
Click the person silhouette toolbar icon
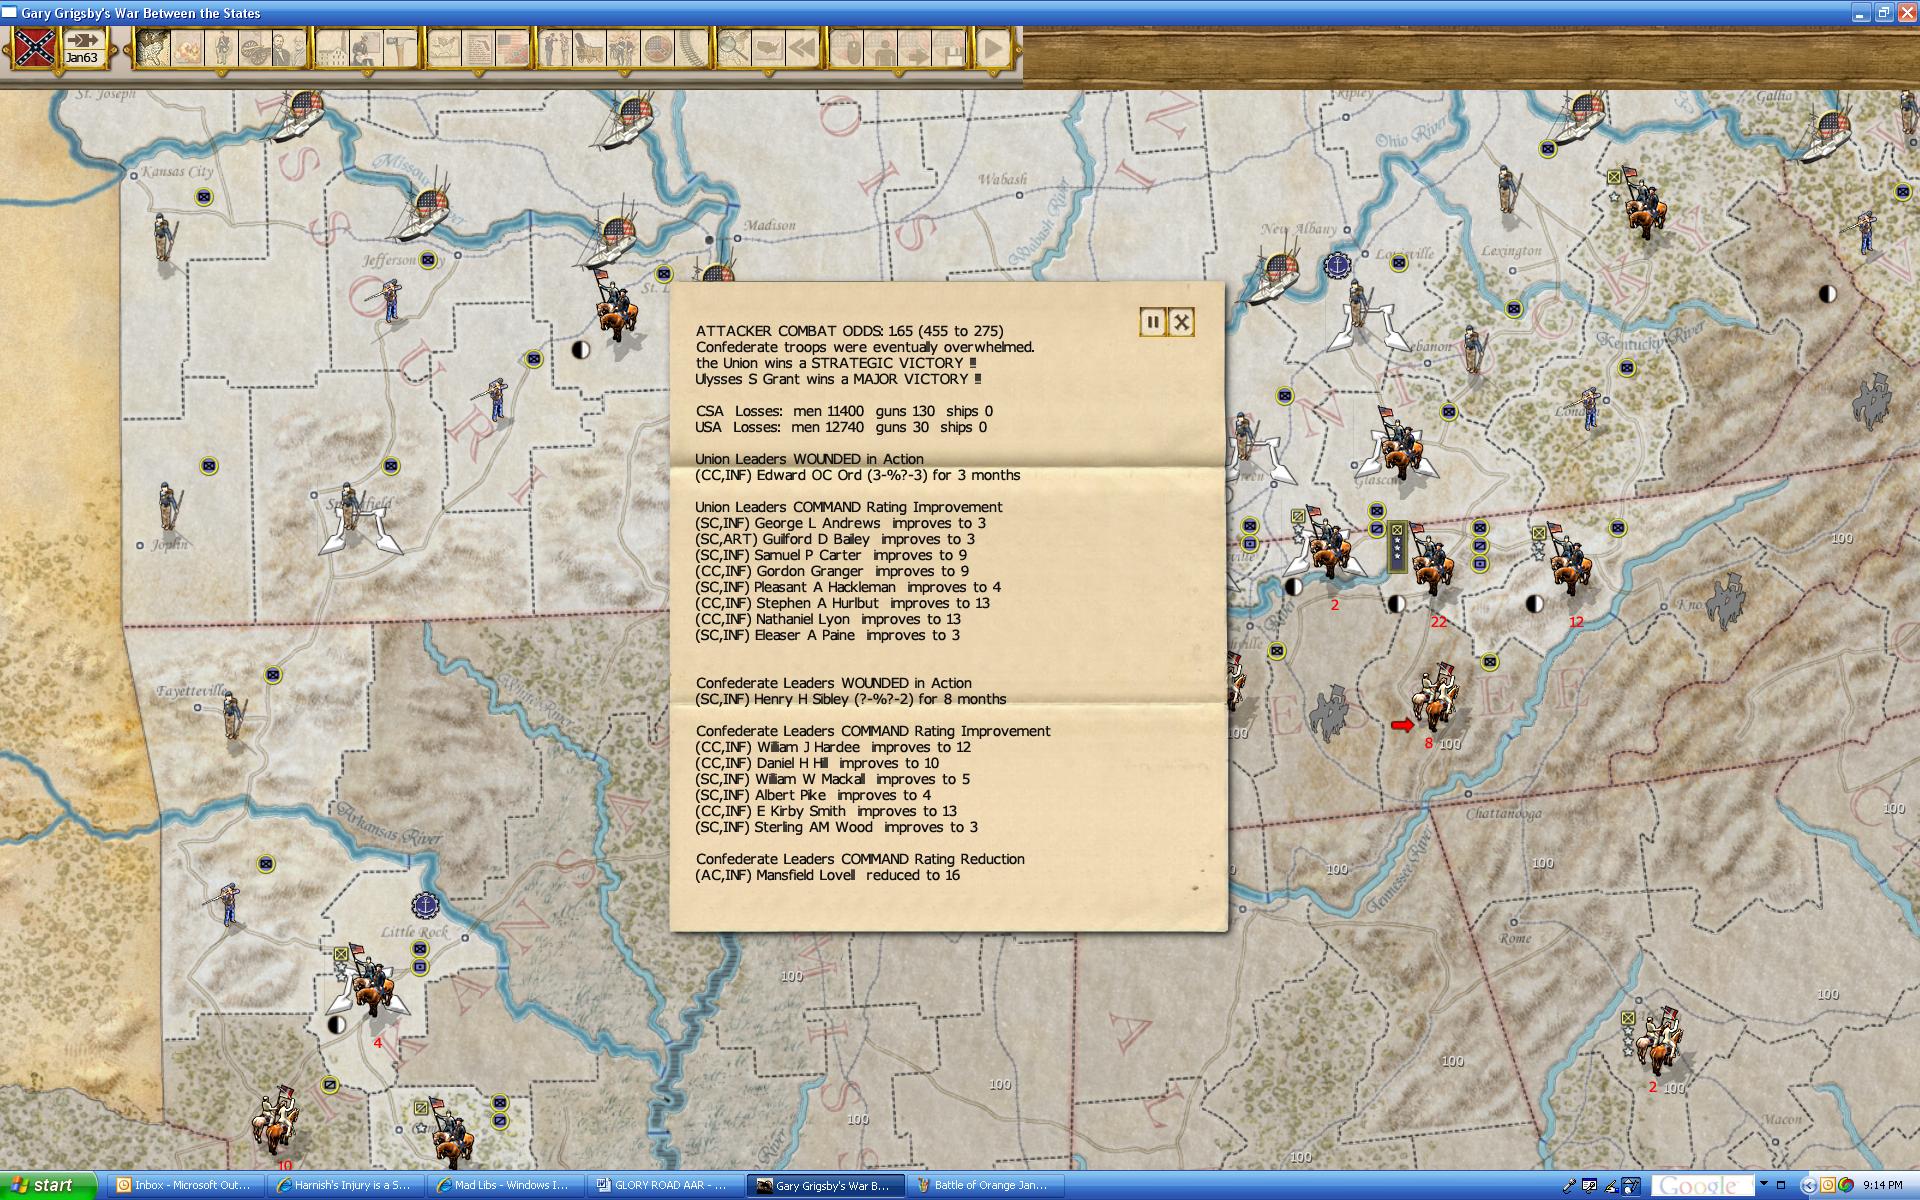pyautogui.click(x=881, y=47)
